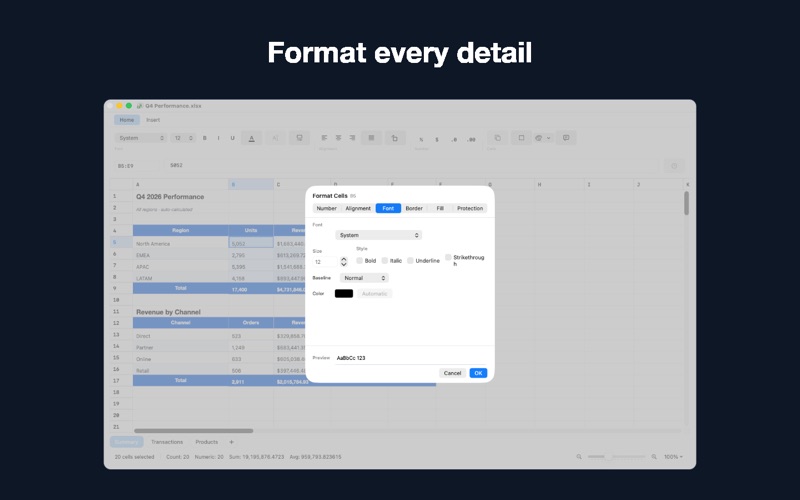Apply percent number format

(421, 139)
